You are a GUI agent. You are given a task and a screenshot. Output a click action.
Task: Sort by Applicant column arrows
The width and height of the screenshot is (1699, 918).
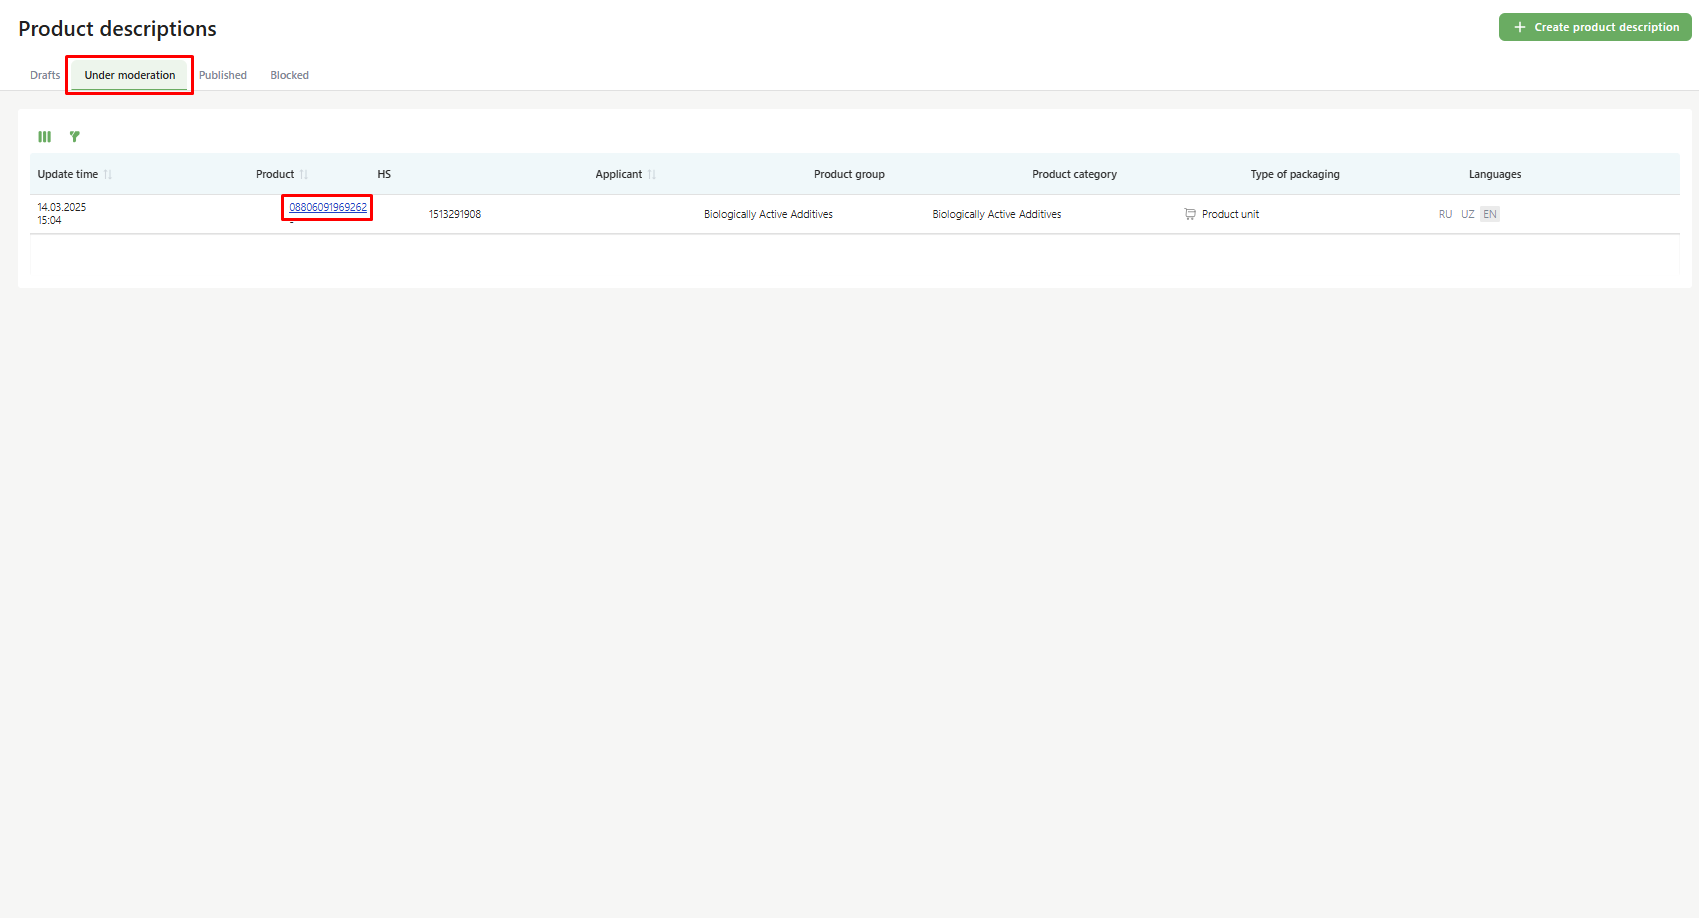[652, 175]
